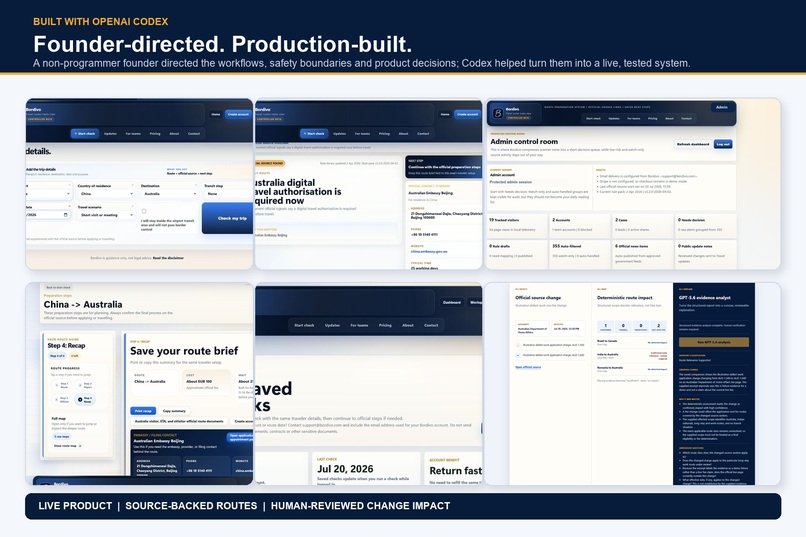The height and width of the screenshot is (537, 806).
Task: Click For teams in trip details screenshot nav
Action: pos(133,134)
